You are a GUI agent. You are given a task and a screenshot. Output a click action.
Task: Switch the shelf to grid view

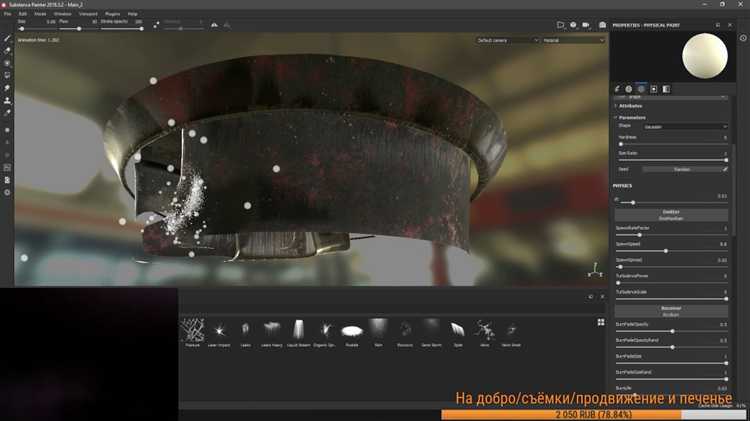tap(600, 322)
